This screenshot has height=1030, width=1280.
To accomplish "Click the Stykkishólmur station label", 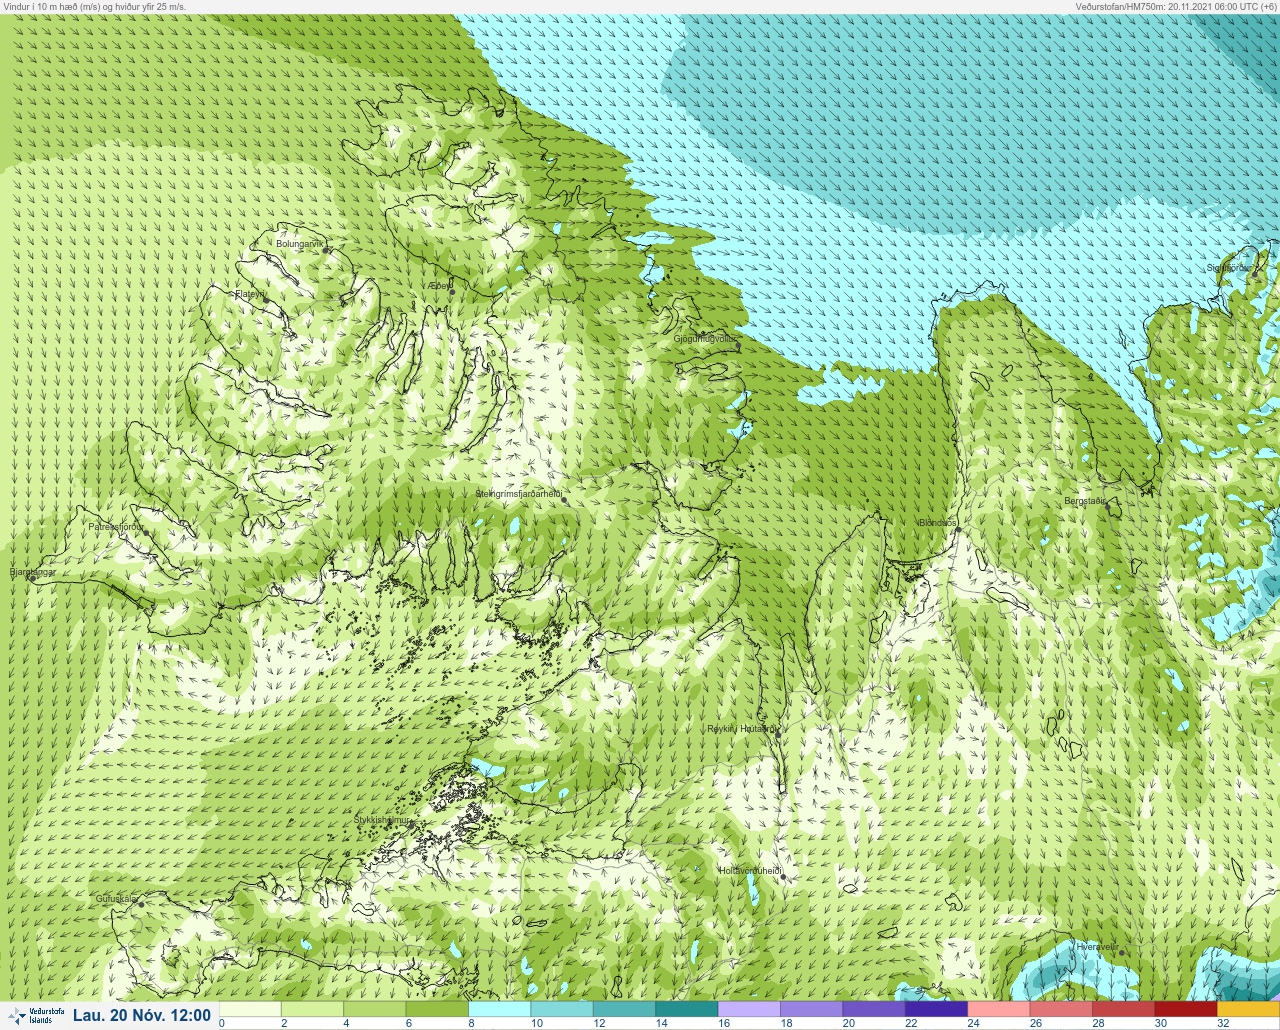I will coord(382,820).
